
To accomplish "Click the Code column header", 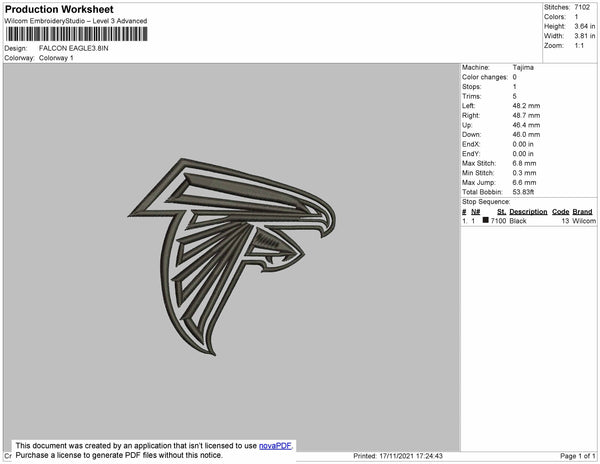I will coord(560,212).
